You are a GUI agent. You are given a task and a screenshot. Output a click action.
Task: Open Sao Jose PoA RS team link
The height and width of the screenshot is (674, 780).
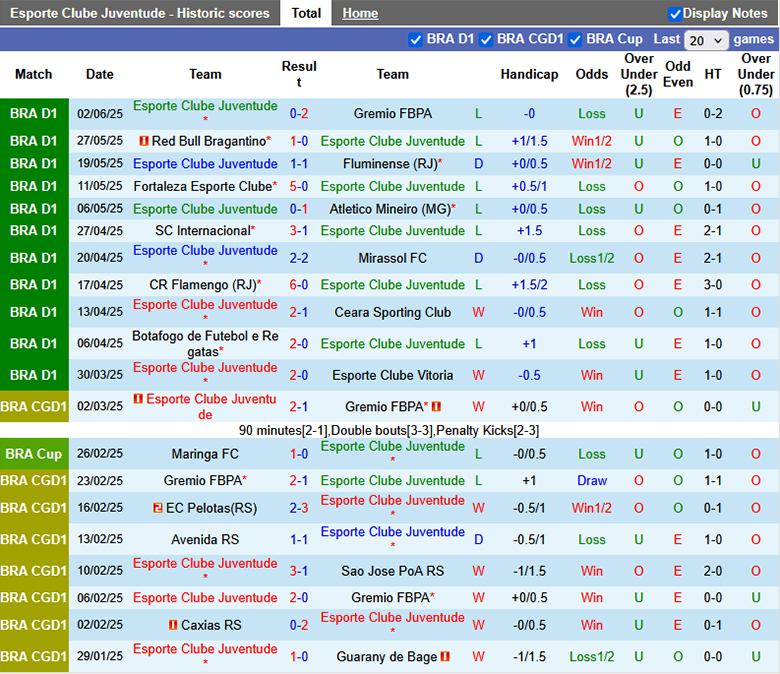click(392, 571)
